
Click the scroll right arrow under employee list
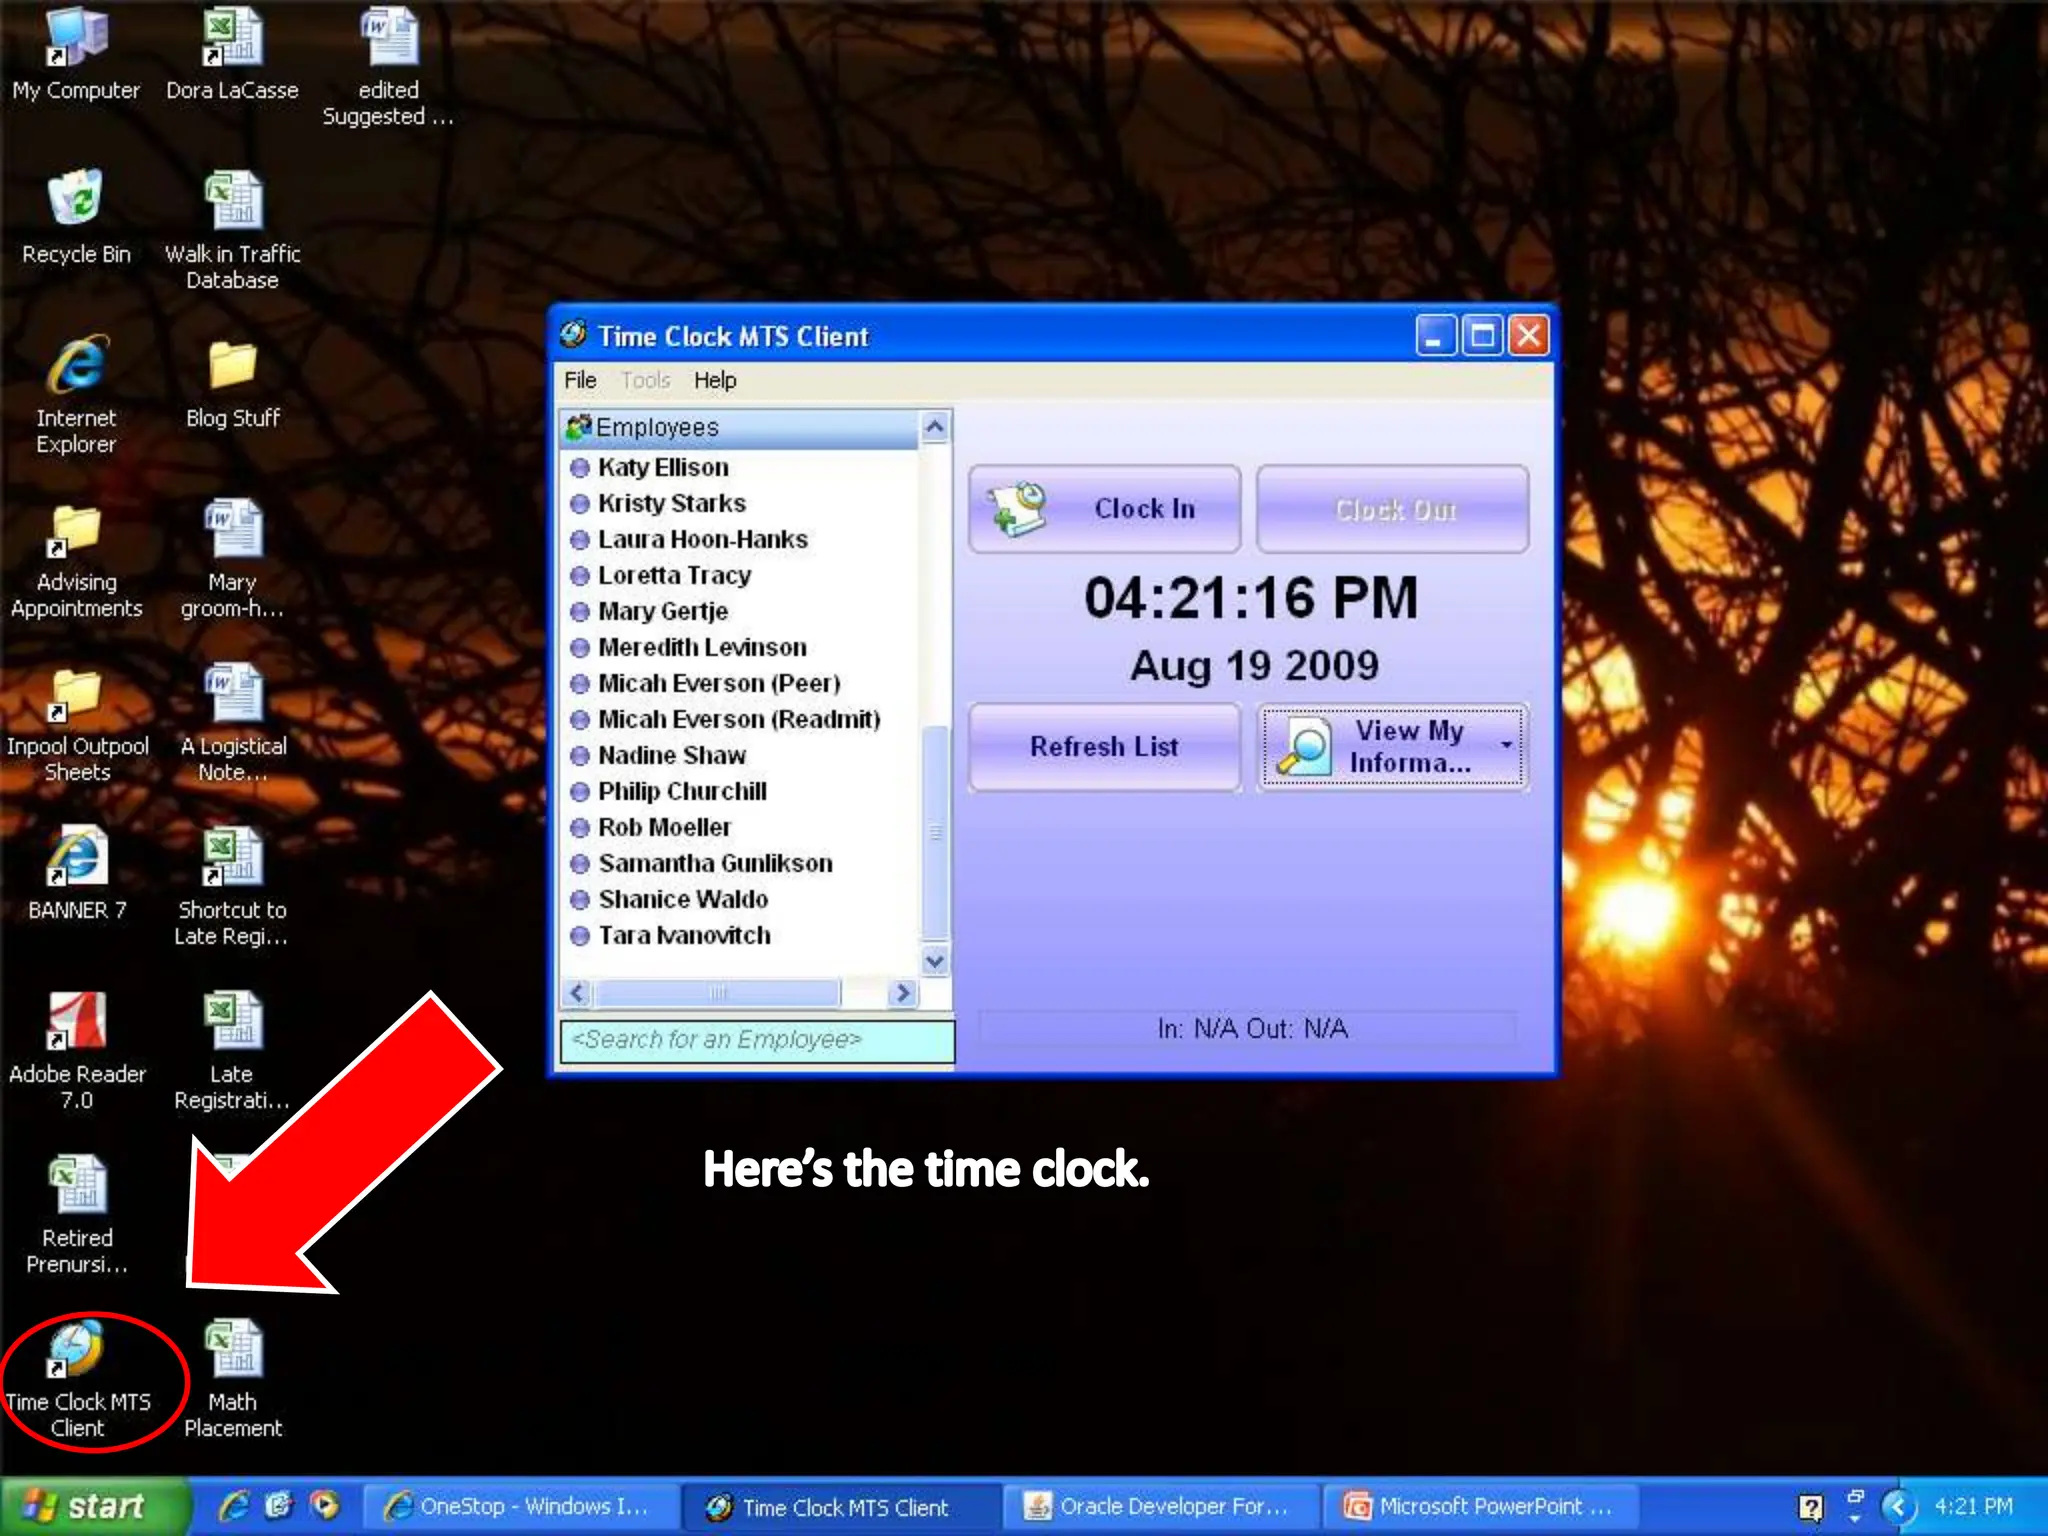tap(902, 992)
